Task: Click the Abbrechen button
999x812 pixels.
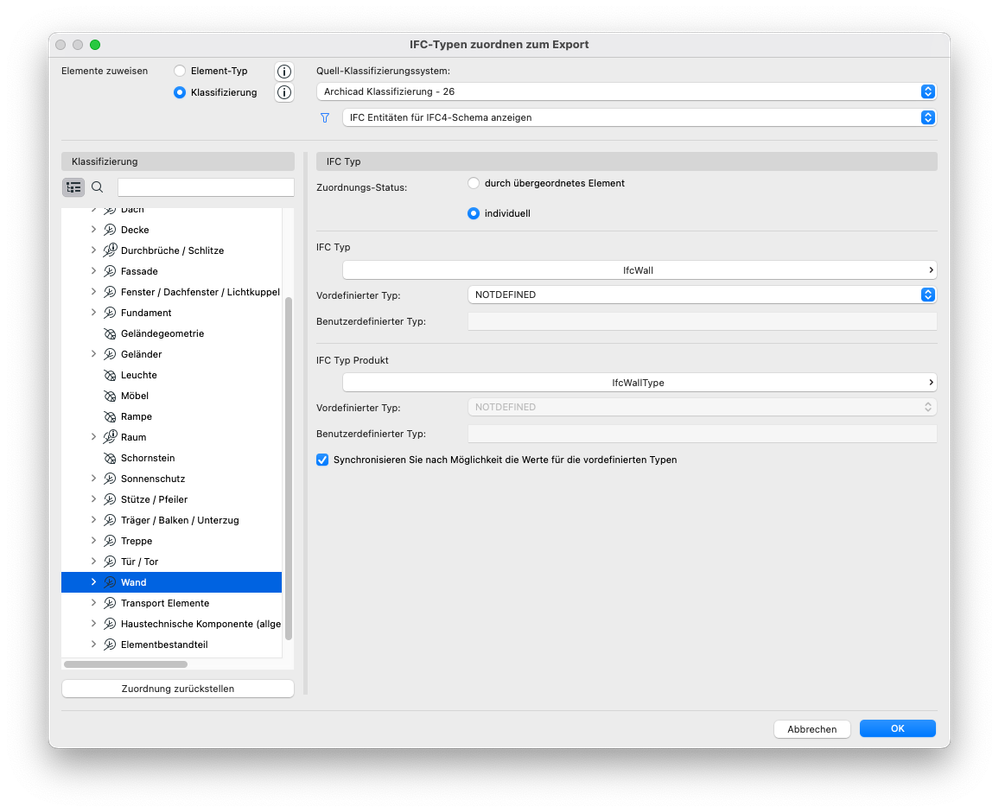Action: coord(812,729)
